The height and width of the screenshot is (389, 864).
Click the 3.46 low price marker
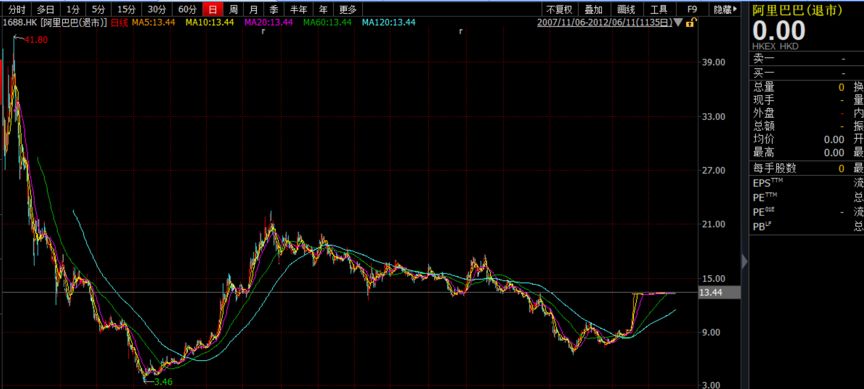[164, 381]
